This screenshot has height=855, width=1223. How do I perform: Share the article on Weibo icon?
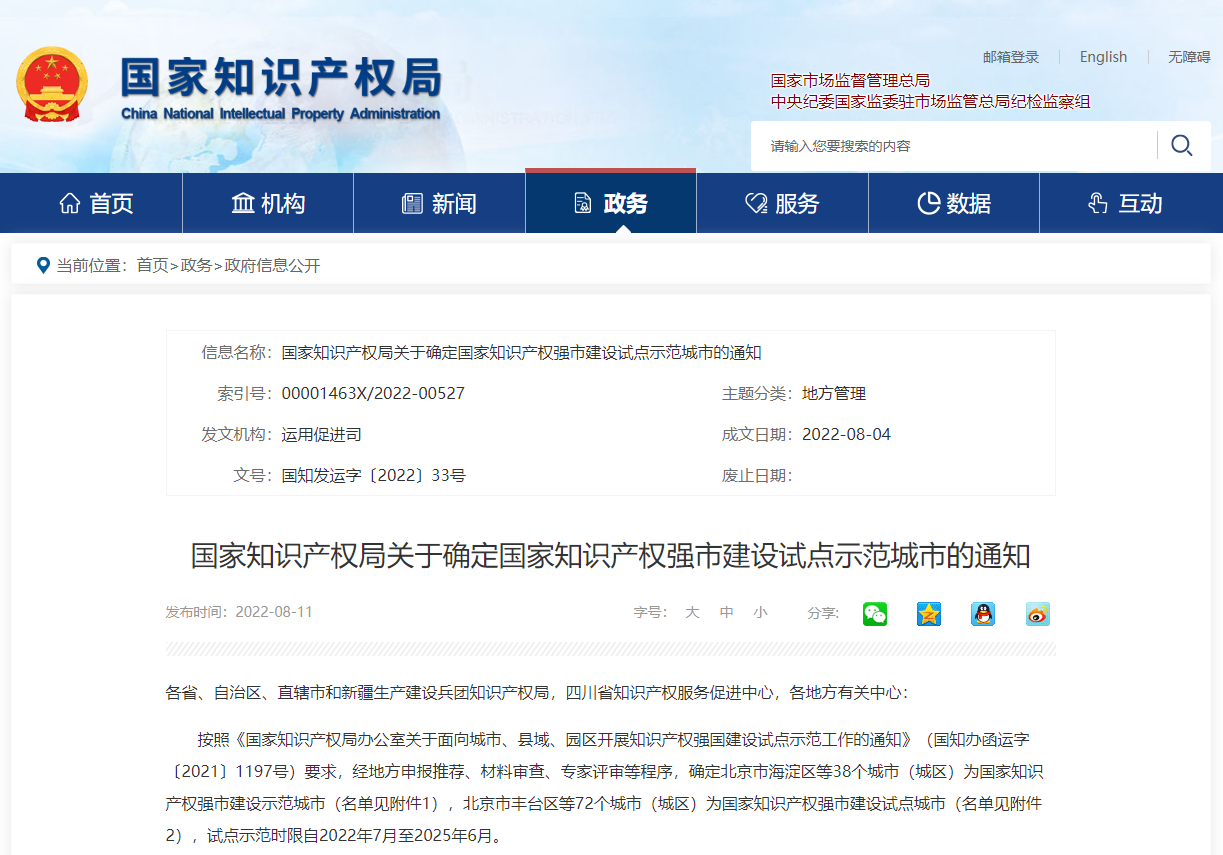pyautogui.click(x=1038, y=614)
